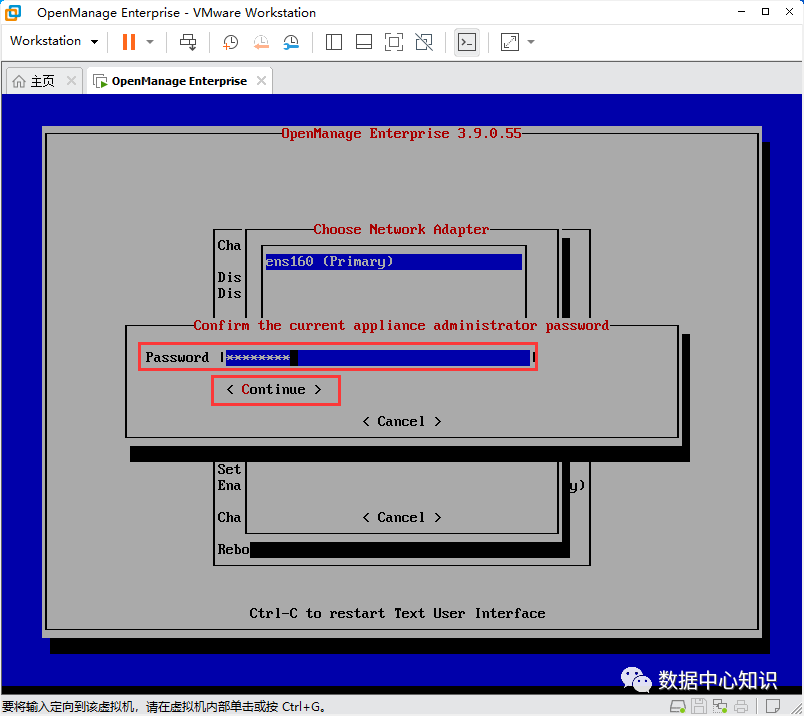This screenshot has height=716, width=804.
Task: Click the stretch guest display icon
Action: (510, 42)
